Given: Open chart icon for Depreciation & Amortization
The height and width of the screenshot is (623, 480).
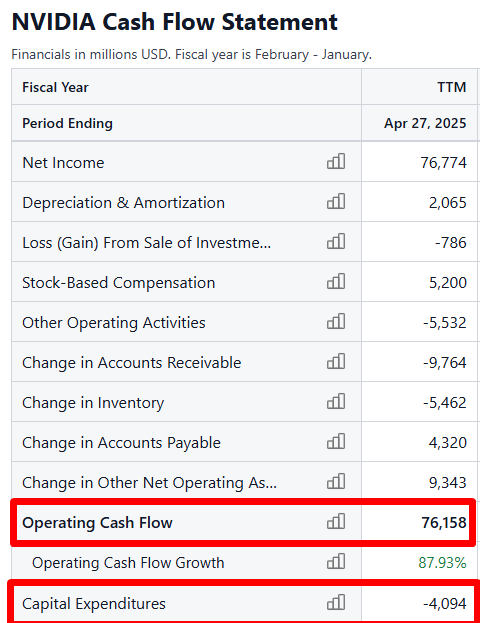Looking at the screenshot, I should click(336, 201).
